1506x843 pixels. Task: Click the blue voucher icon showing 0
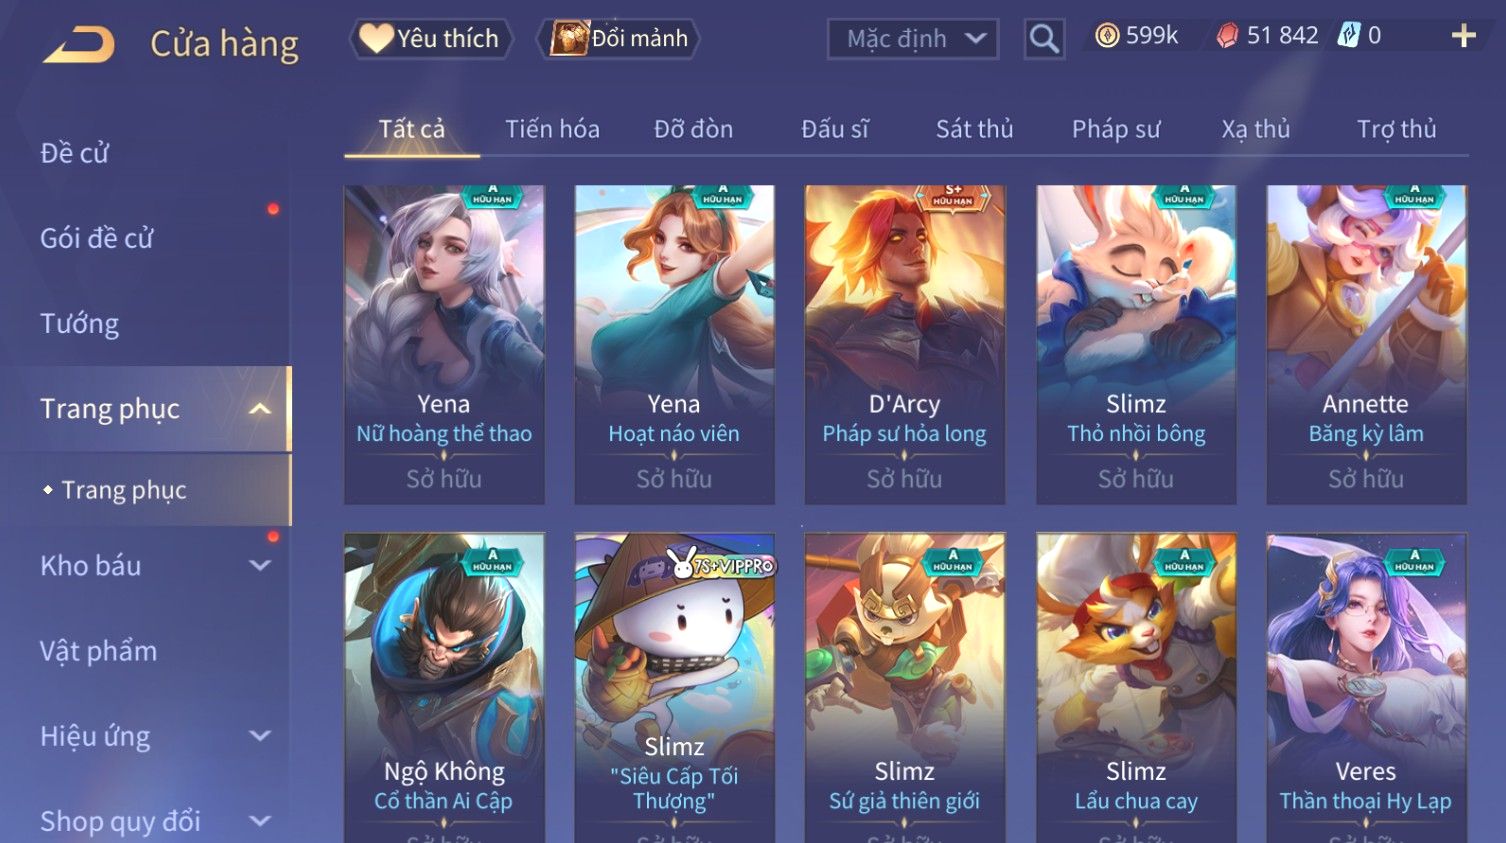(1349, 36)
